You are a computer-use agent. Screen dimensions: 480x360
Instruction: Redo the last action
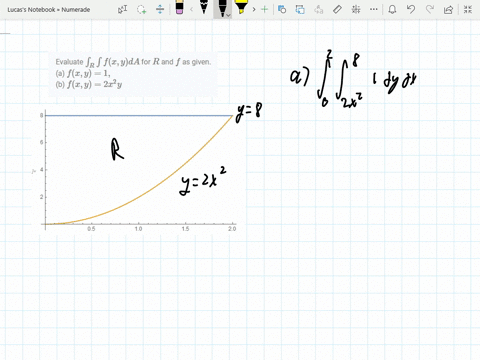click(430, 9)
